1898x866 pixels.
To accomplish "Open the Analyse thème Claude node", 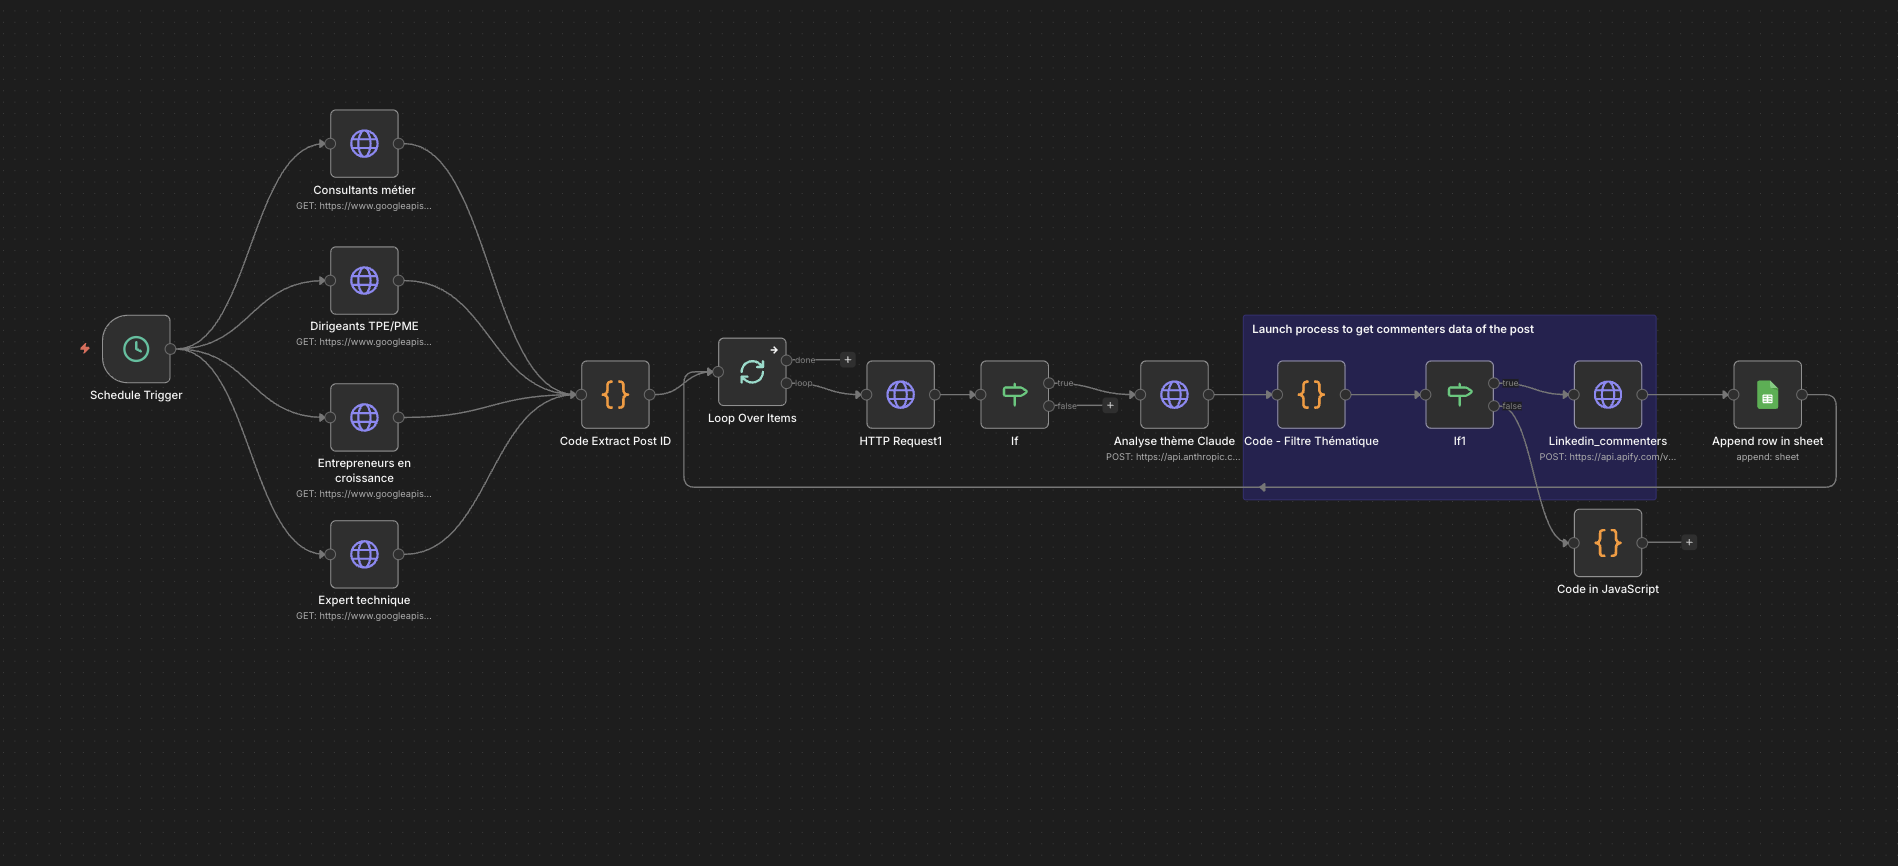I will pos(1174,395).
